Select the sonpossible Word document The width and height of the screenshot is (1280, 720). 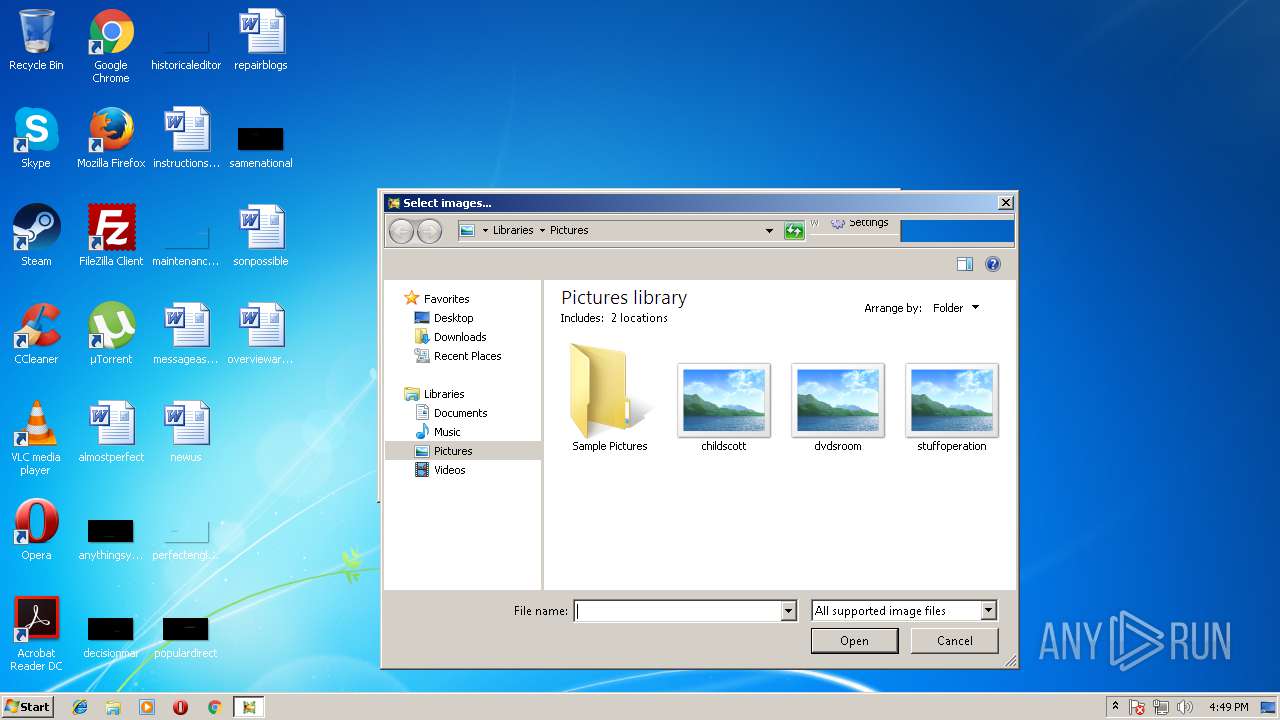pos(261,236)
